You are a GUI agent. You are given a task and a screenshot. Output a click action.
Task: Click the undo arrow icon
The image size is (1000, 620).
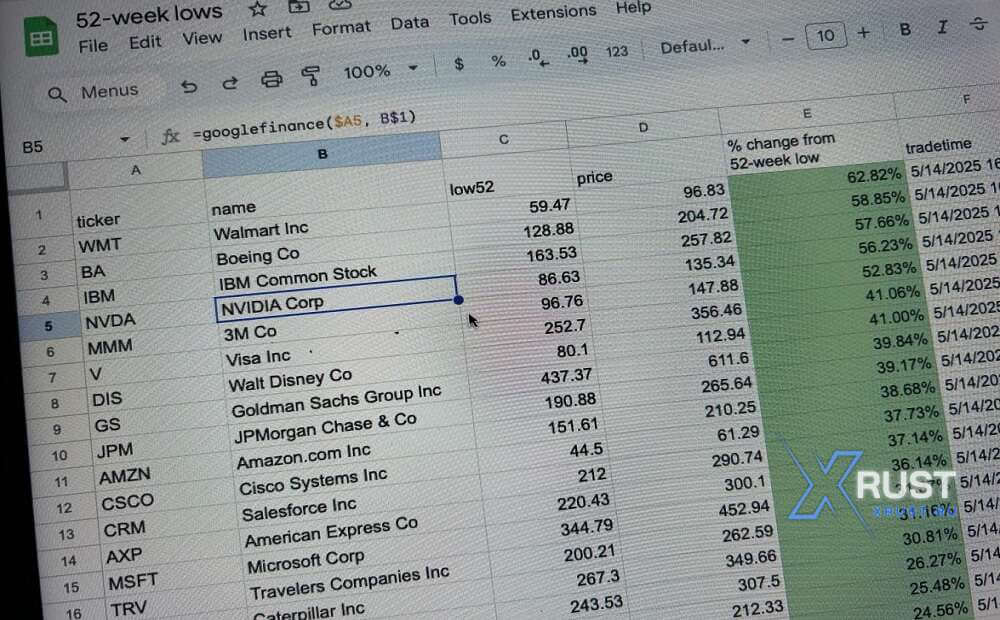pos(189,86)
